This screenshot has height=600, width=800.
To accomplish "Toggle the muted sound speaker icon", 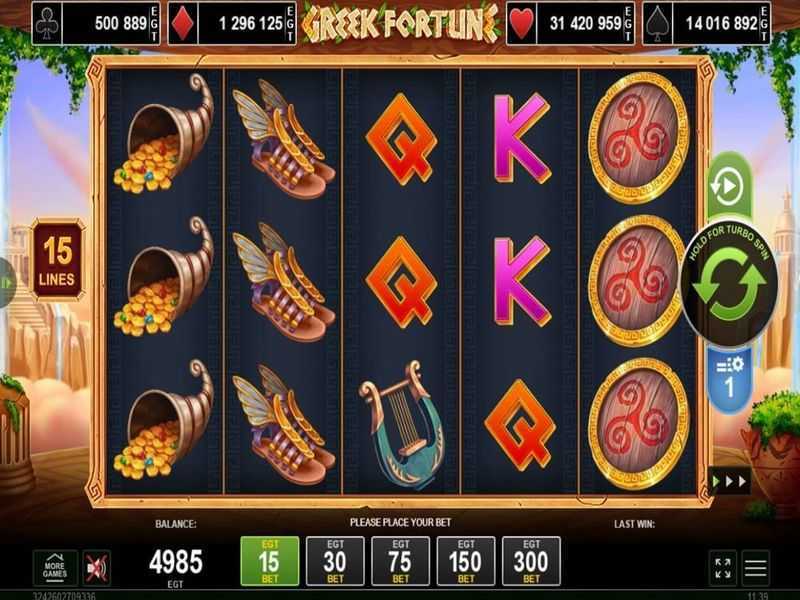I will pyautogui.click(x=96, y=567).
